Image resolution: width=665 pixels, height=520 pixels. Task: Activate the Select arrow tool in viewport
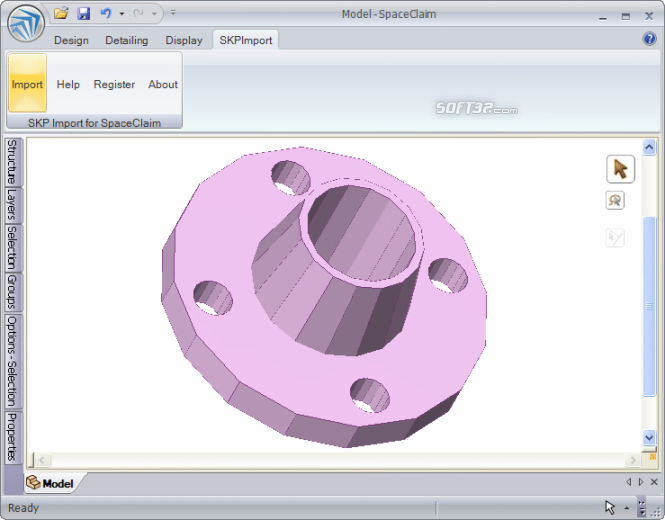coord(620,169)
